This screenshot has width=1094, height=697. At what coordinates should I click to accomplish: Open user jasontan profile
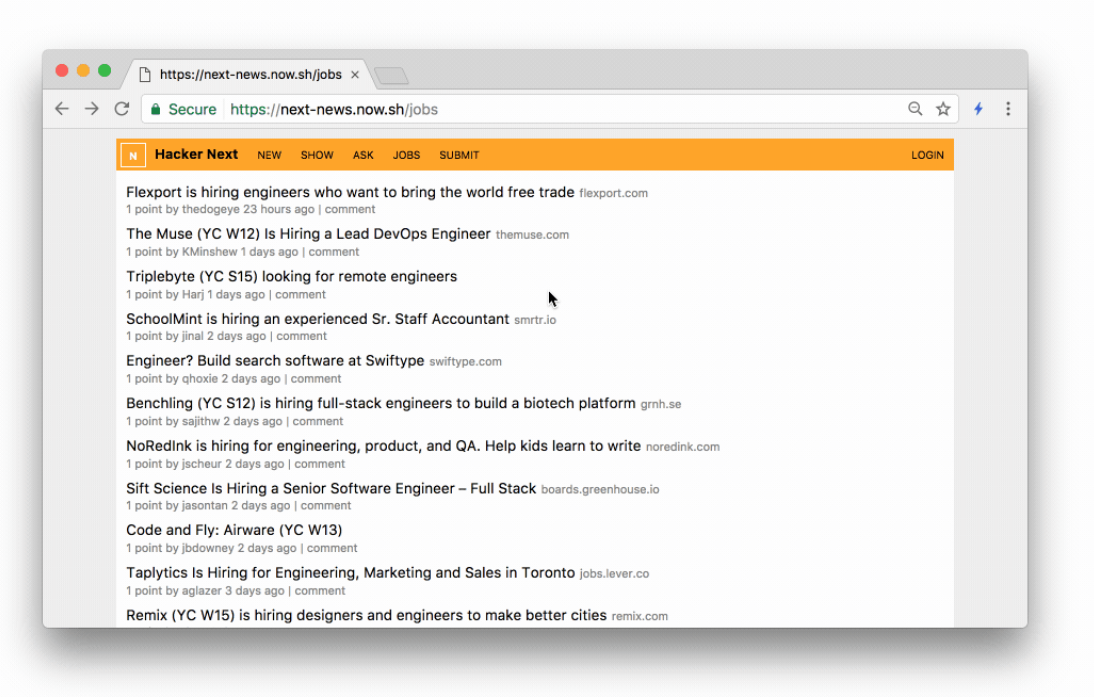point(204,506)
